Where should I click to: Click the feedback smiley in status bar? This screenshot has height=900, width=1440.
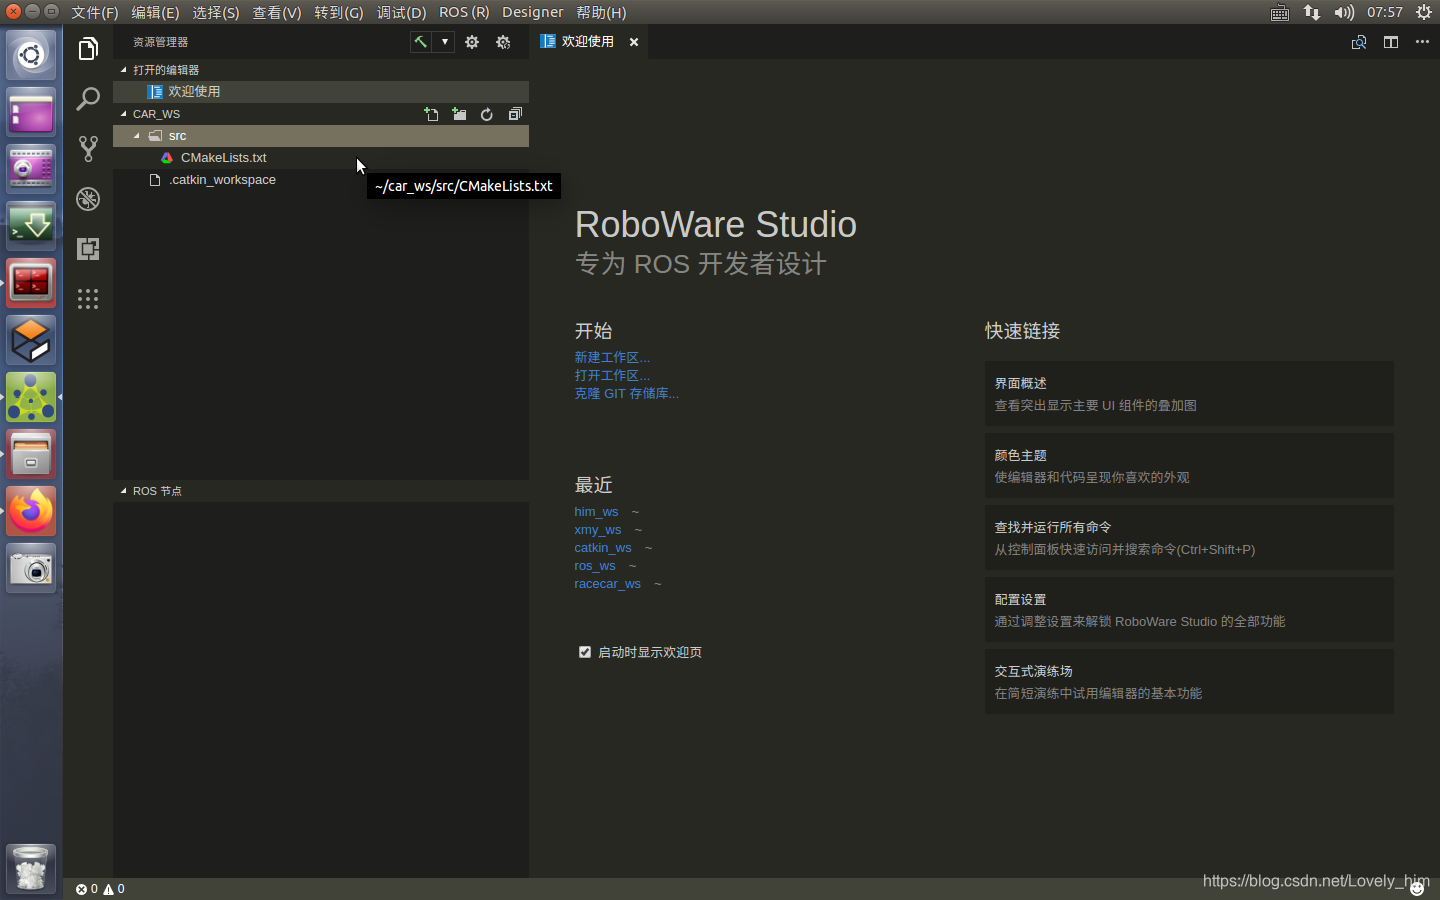coord(1417,888)
